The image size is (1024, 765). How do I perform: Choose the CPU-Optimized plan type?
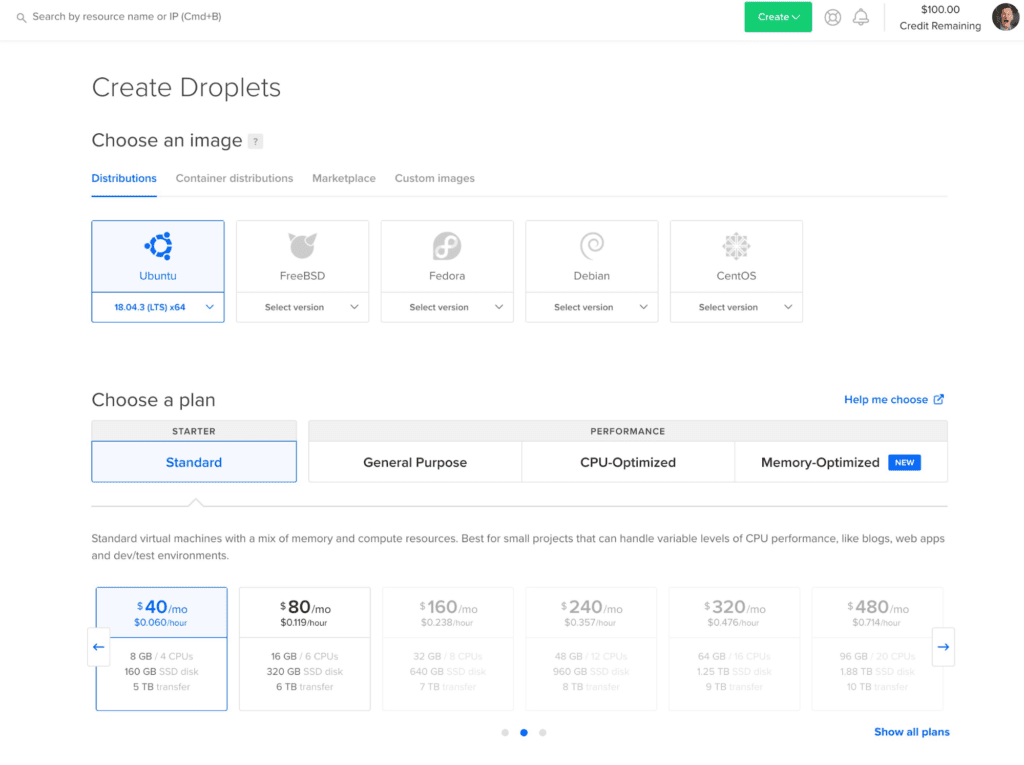(628, 462)
